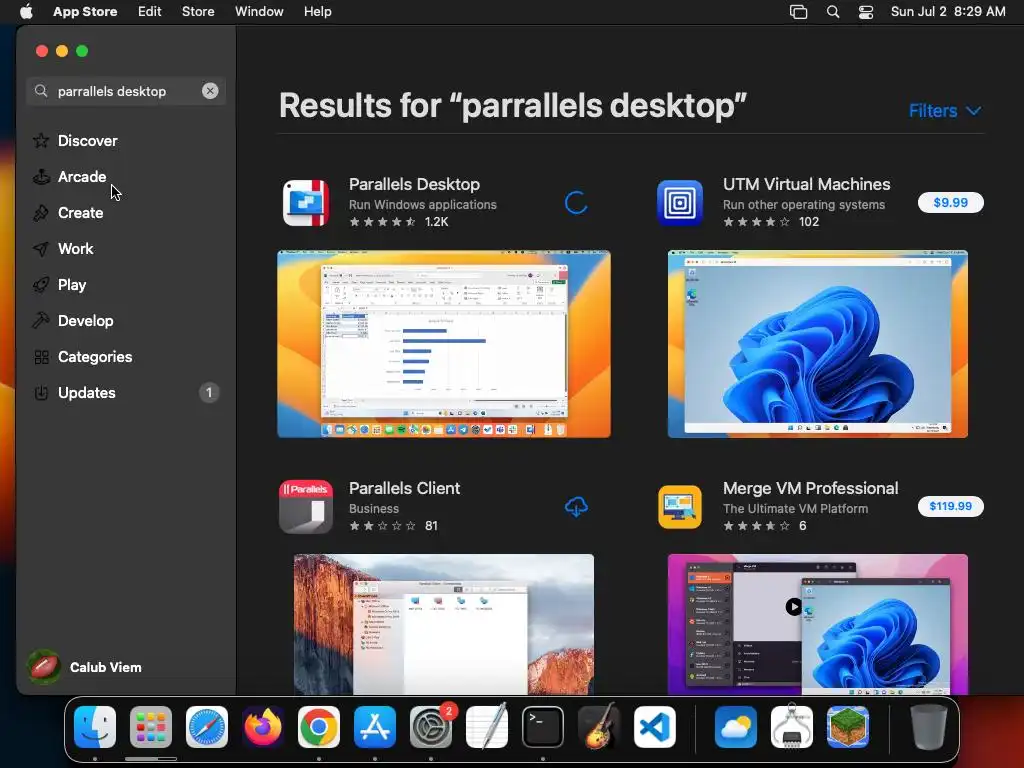Click the Parallels Desktop title
This screenshot has width=1024, height=768.
tap(414, 184)
